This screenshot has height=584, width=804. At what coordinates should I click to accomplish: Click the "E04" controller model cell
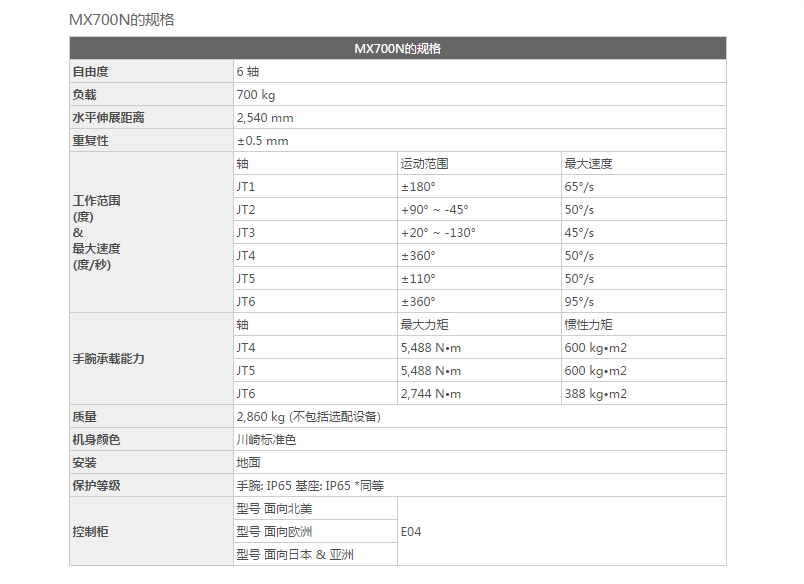coord(411,532)
